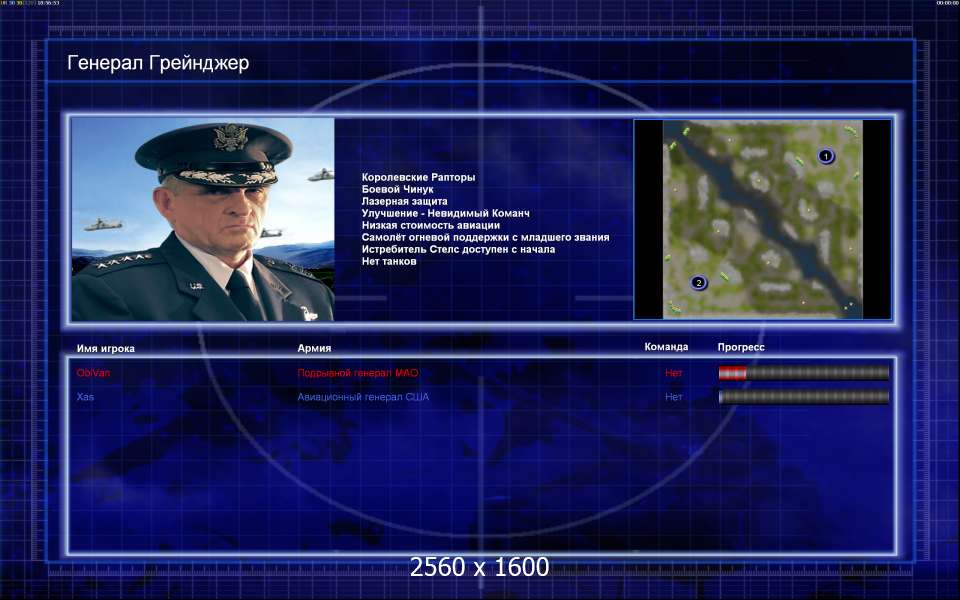Click the 'Нет танков' line
This screenshot has height=600, width=960.
[389, 261]
